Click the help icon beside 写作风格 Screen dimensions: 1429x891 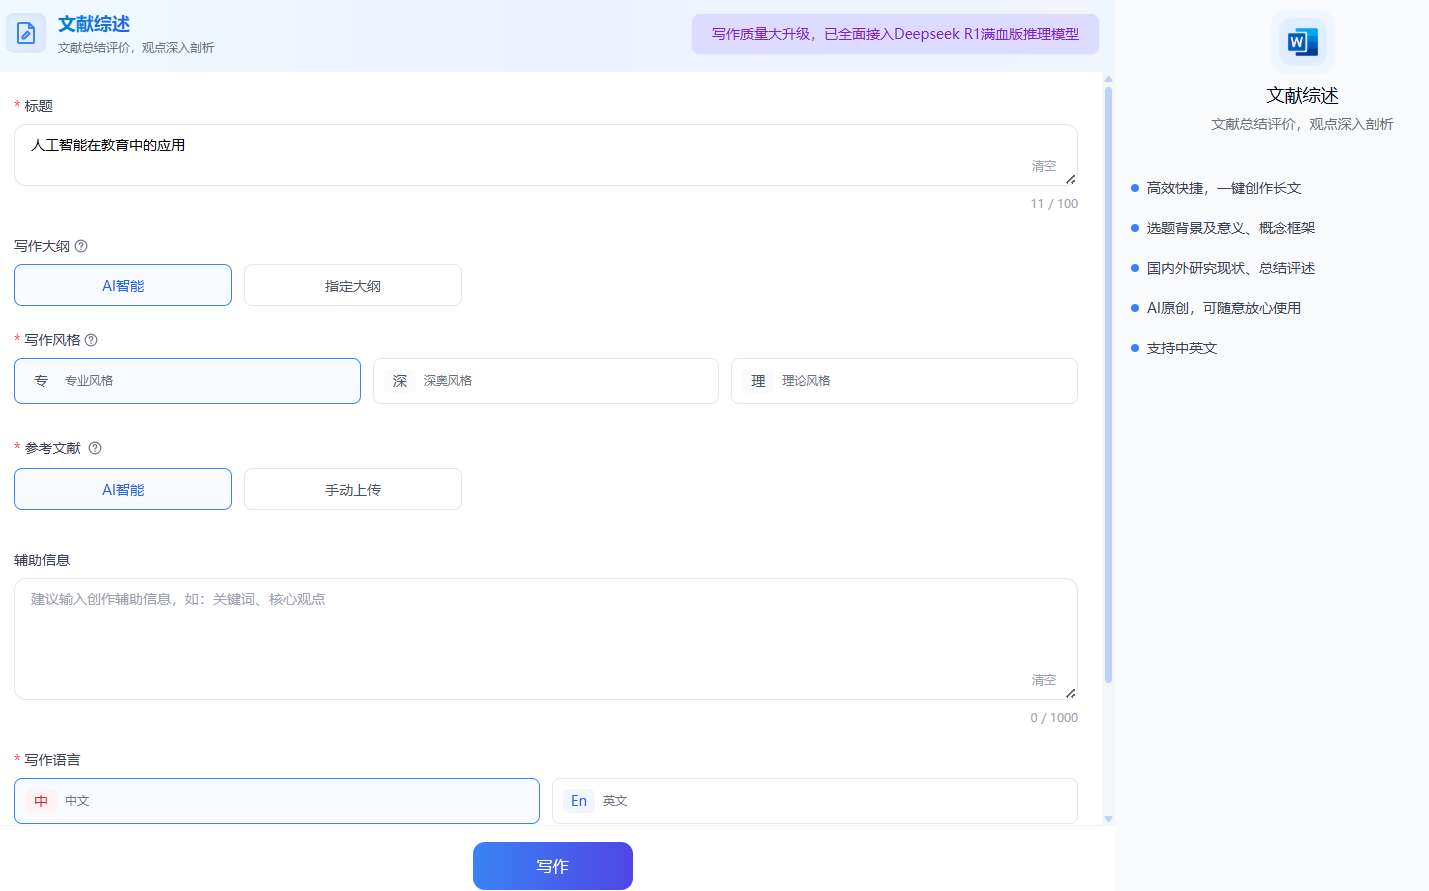pyautogui.click(x=91, y=340)
